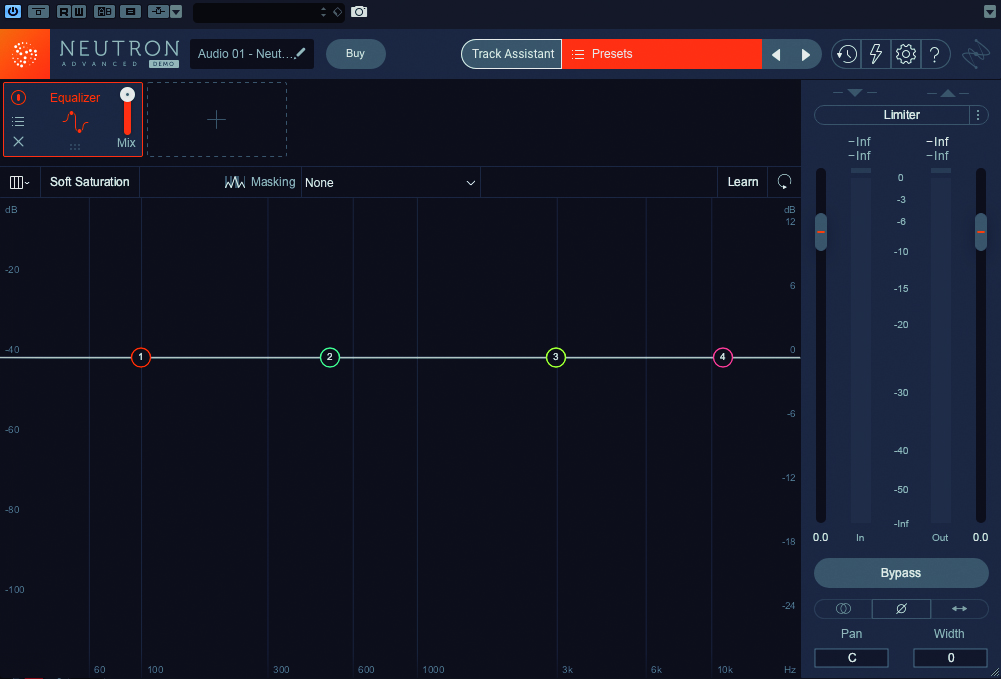Click the input down-triangle above Limiter
1001x679 pixels.
(855, 93)
